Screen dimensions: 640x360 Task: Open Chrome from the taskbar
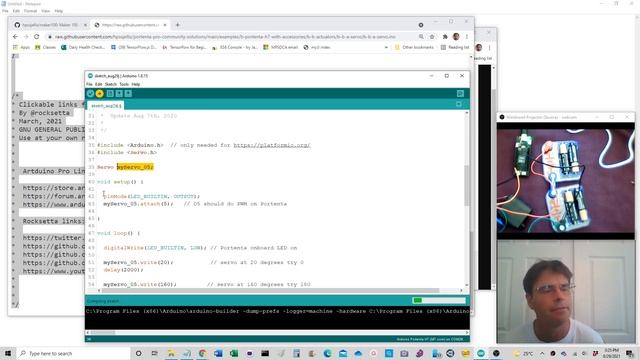click(202, 353)
